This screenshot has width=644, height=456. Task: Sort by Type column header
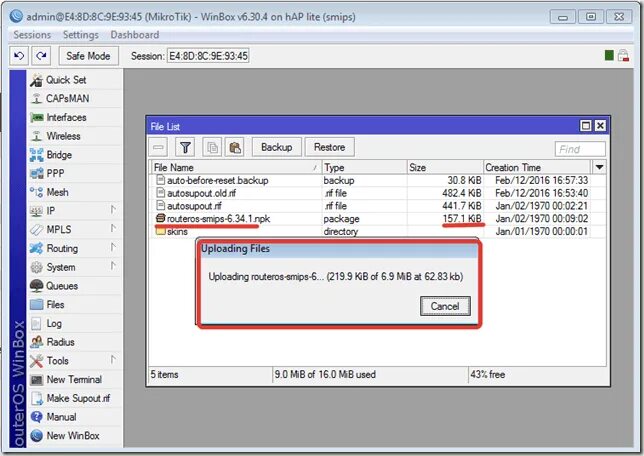click(x=364, y=168)
